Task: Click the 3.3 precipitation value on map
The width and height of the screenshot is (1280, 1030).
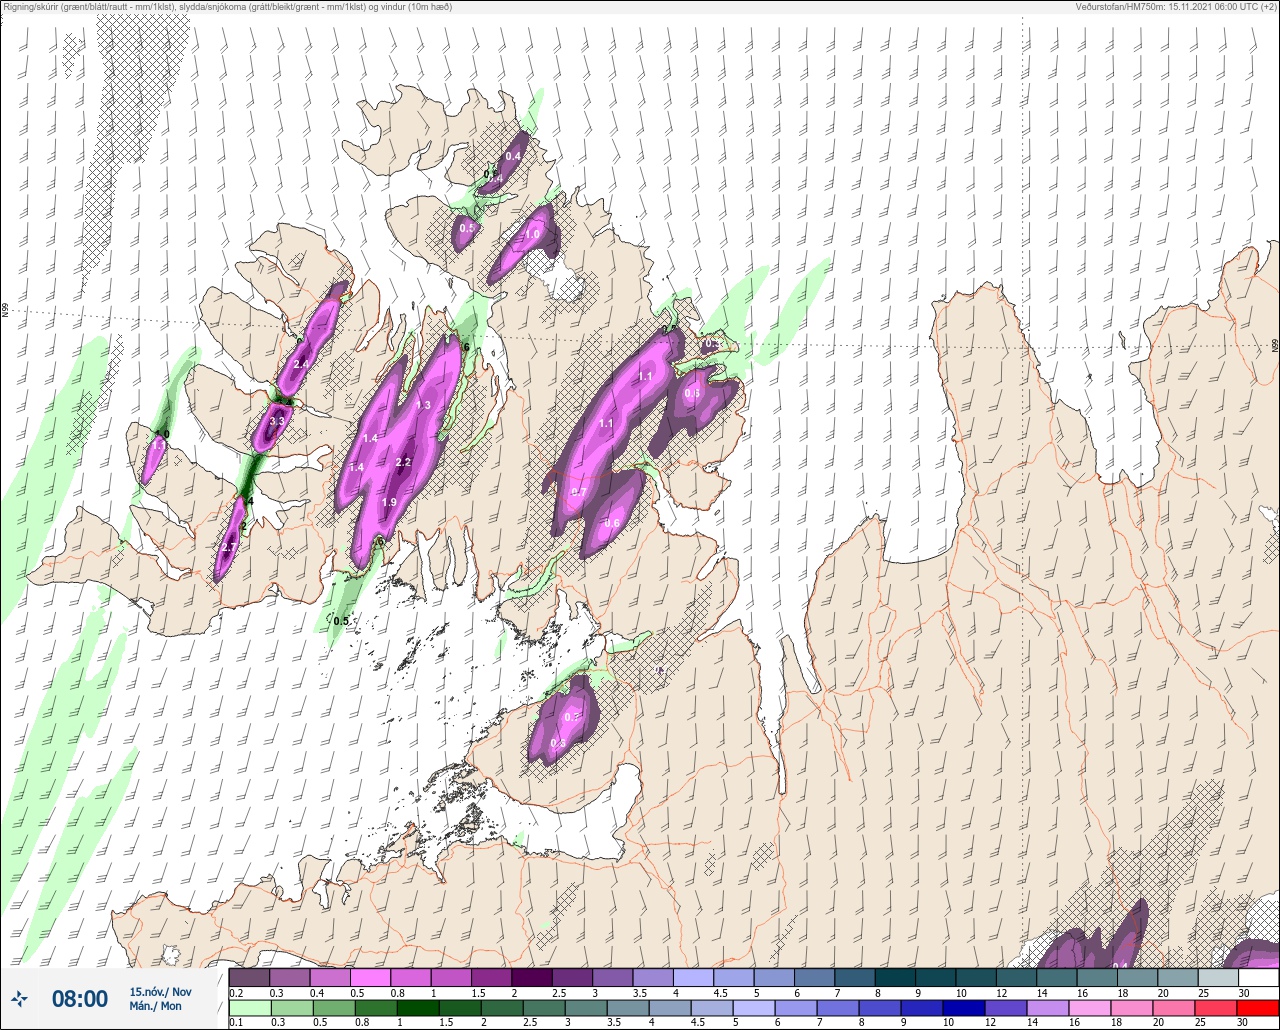Action: [278, 422]
